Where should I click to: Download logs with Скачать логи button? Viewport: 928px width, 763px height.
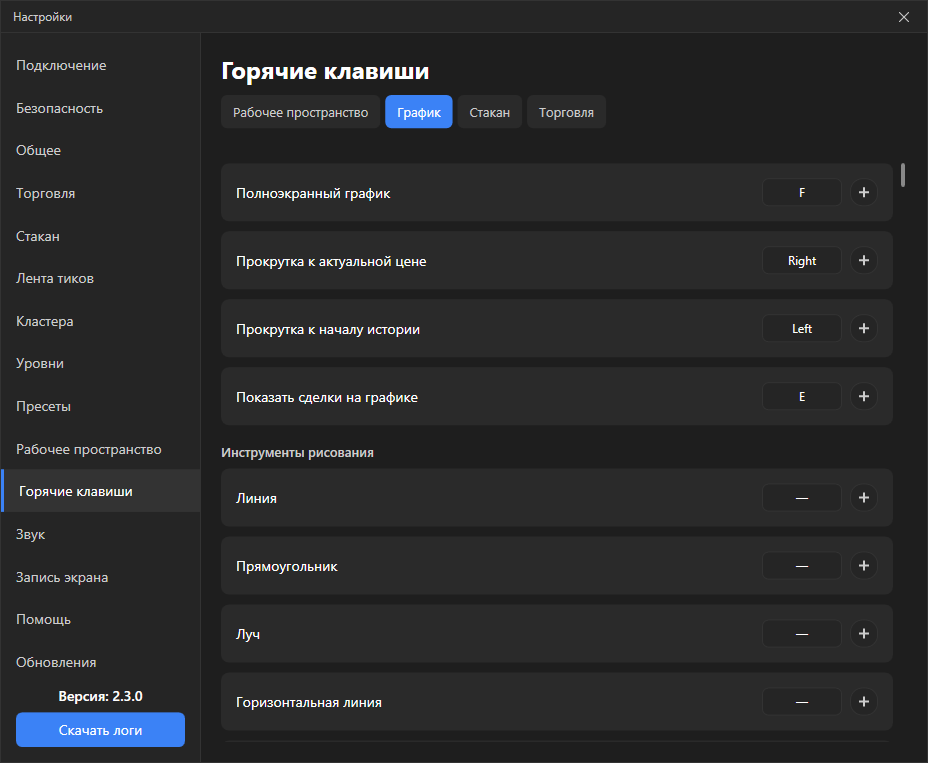point(101,730)
